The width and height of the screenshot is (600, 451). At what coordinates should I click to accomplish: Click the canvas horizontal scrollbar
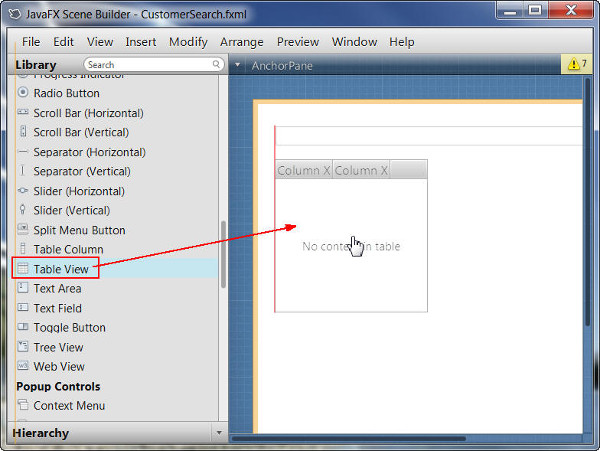(x=348, y=438)
